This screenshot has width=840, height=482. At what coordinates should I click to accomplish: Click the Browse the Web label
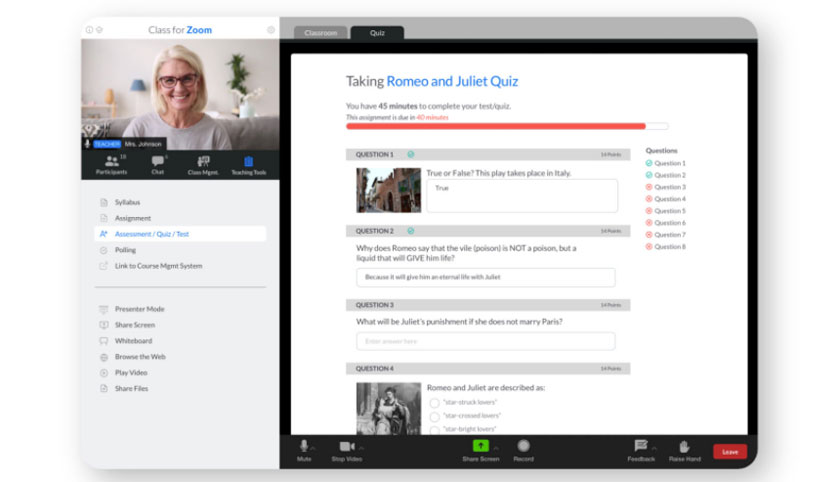[140, 357]
